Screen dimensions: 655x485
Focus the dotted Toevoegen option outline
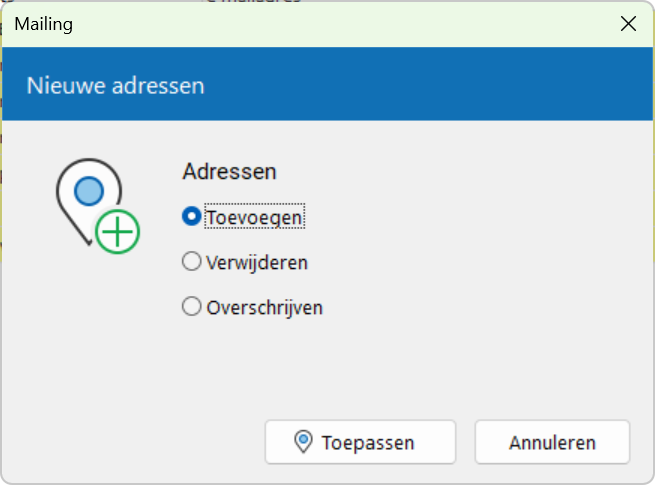[254, 216]
